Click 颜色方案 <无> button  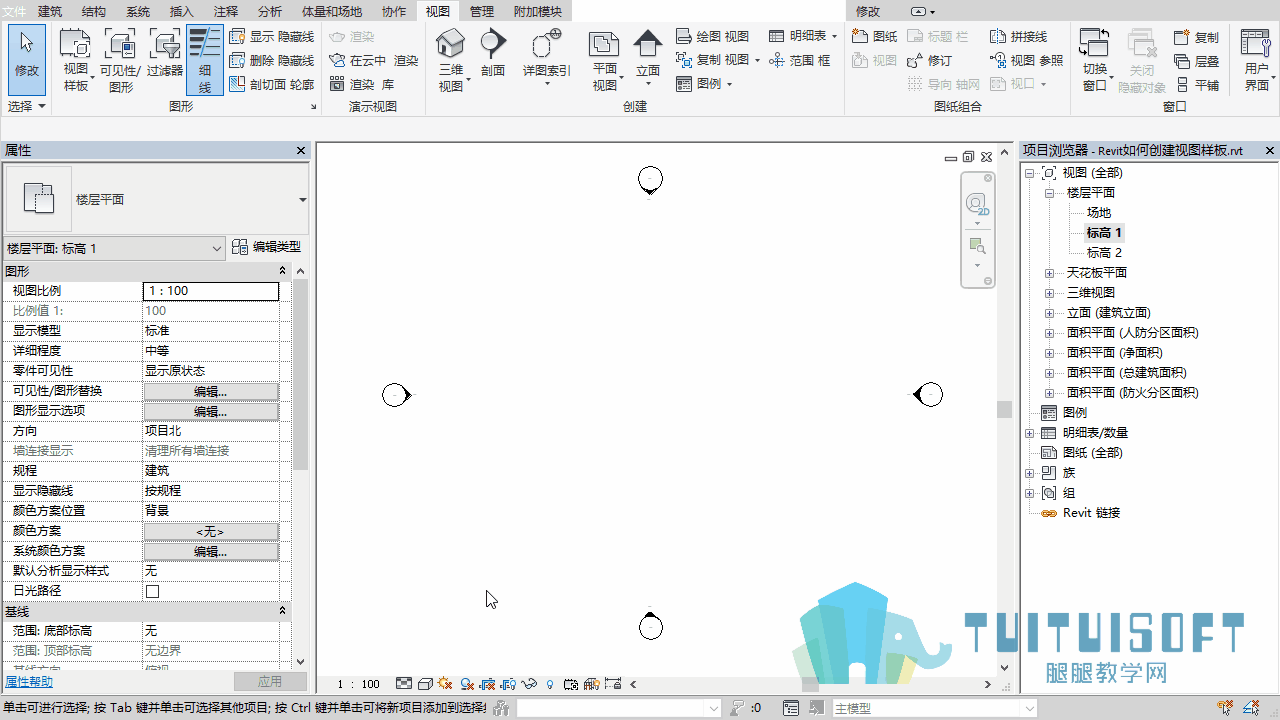pyautogui.click(x=211, y=531)
